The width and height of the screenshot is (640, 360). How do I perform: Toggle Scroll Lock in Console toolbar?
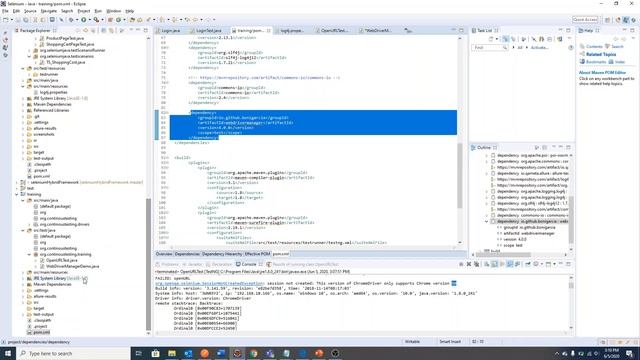(x=494, y=264)
